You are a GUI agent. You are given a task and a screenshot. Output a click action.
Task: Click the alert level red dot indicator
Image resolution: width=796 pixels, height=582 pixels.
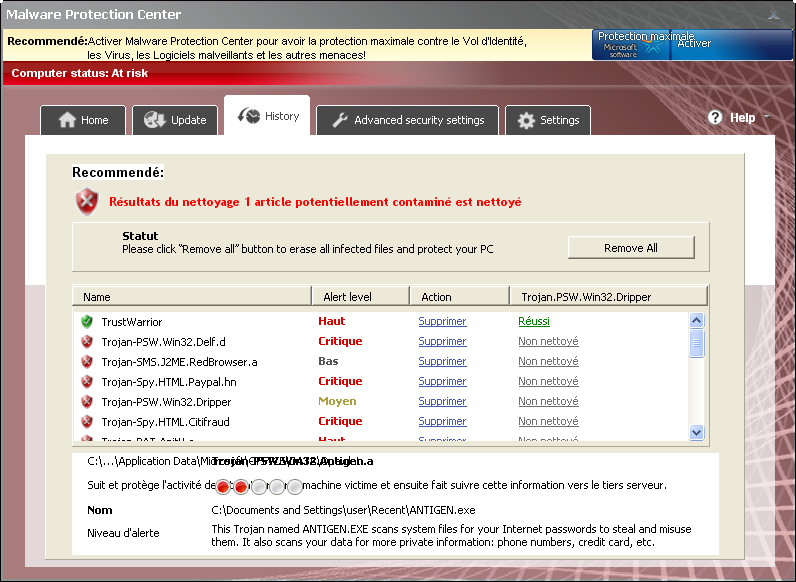click(x=223, y=487)
